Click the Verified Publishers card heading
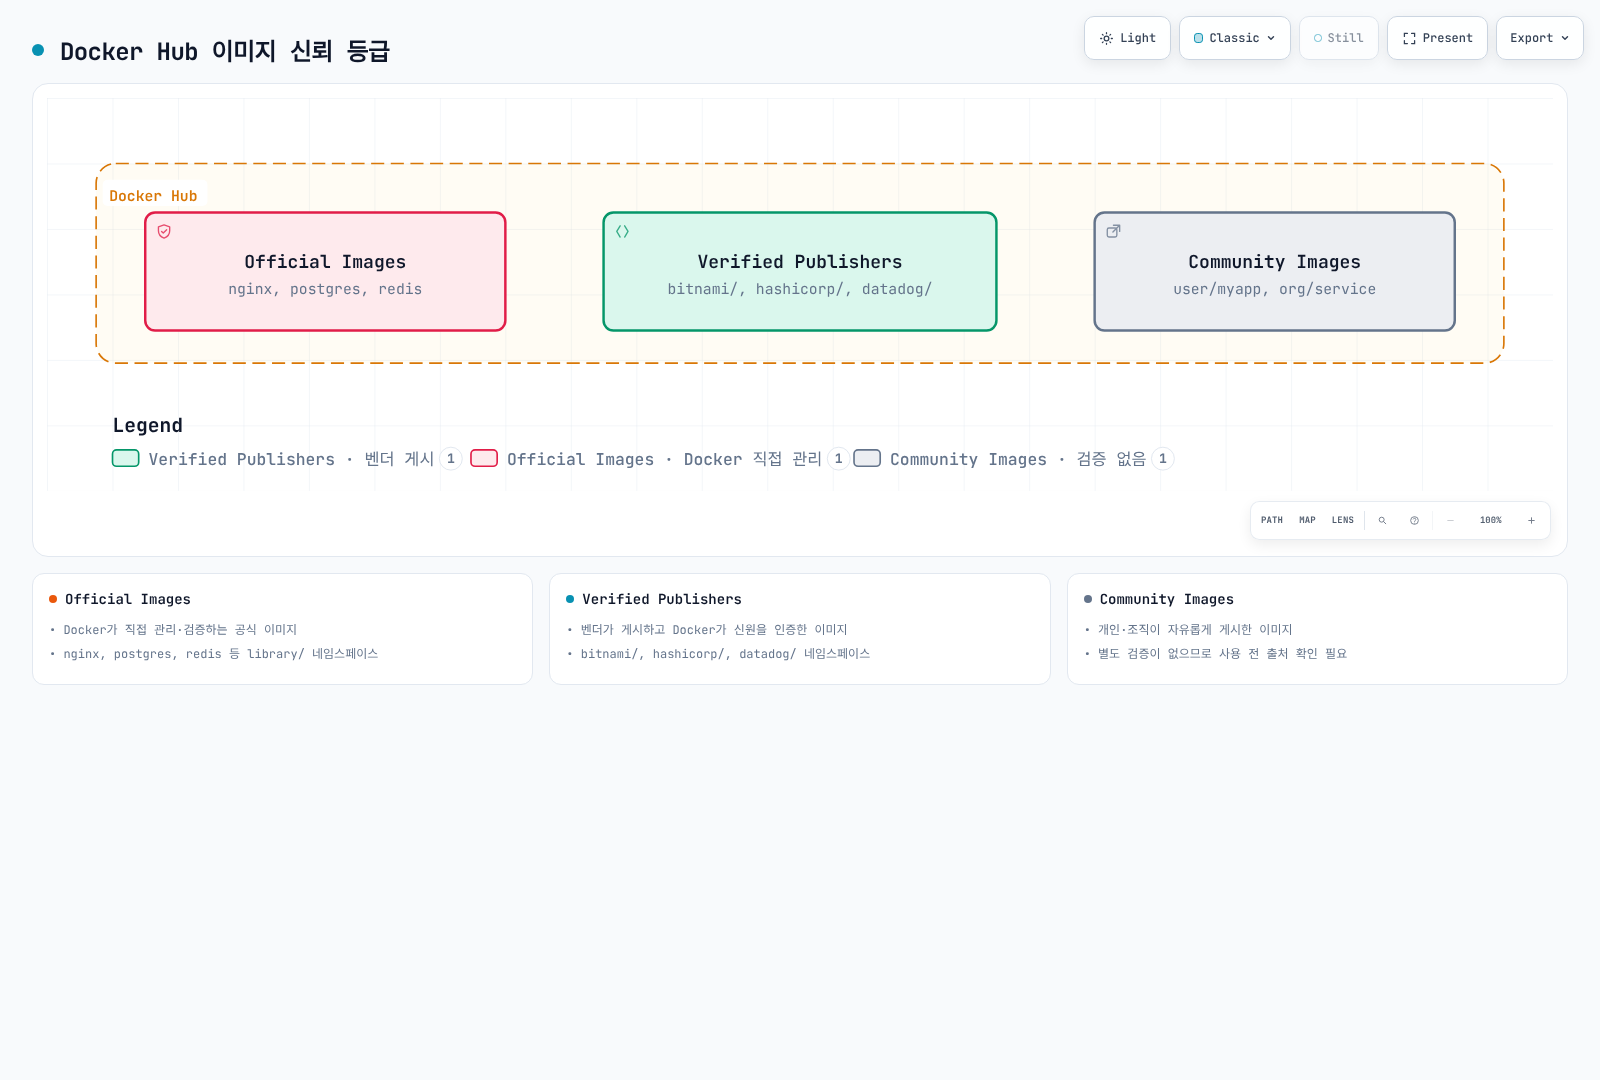Screen dimensions: 1600x1080 tap(662, 599)
